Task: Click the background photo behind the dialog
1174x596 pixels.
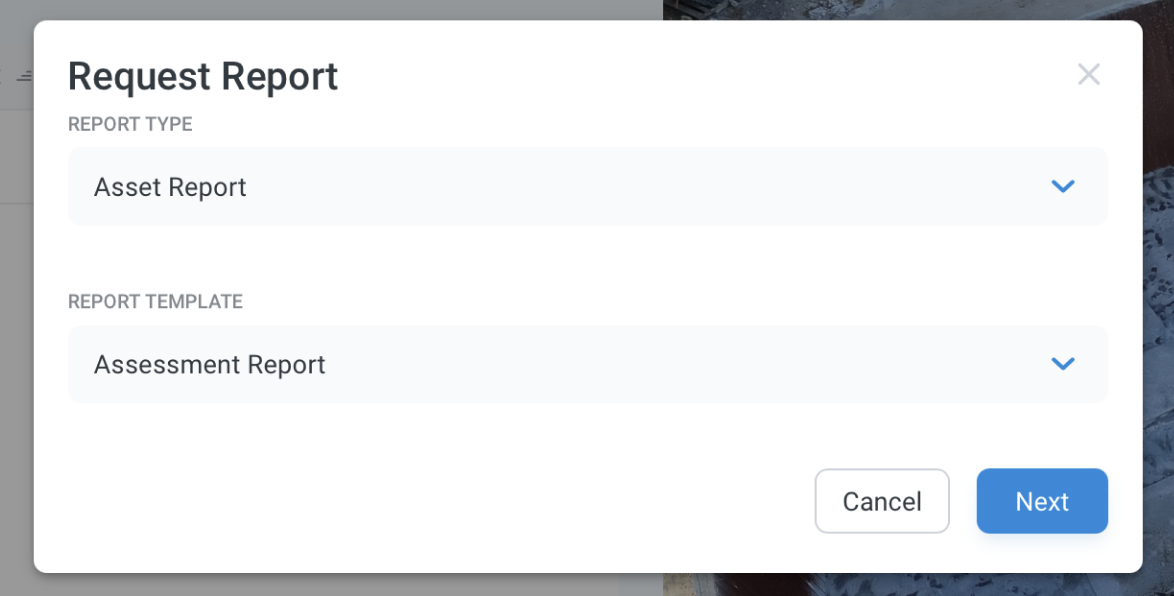Action: 1158,300
